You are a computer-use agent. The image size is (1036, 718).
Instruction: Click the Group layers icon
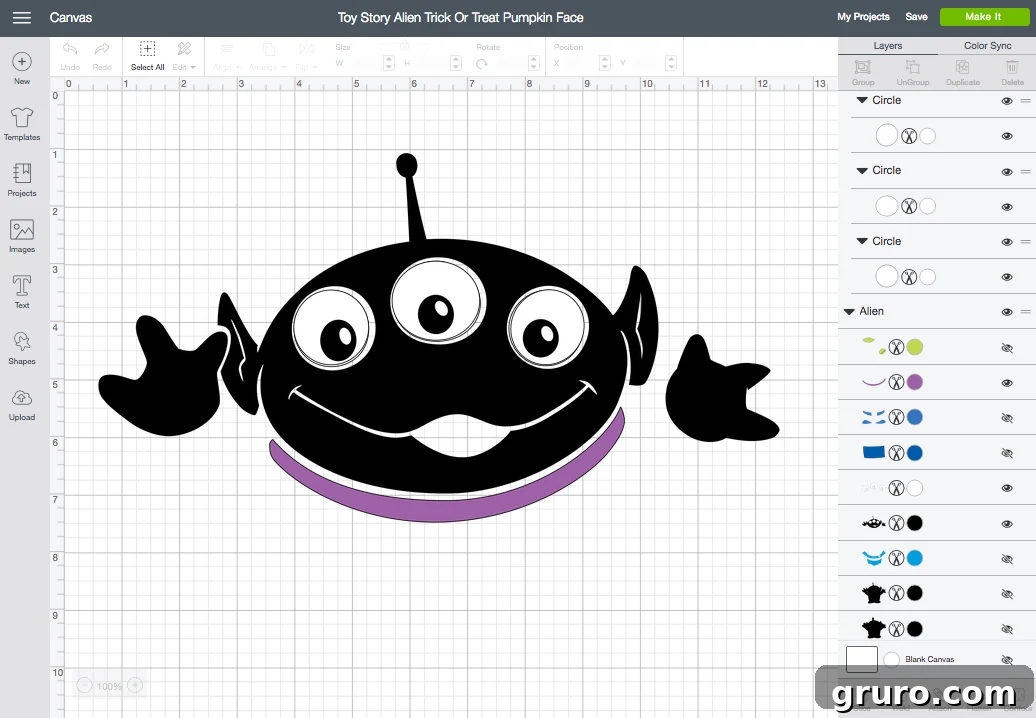(862, 67)
